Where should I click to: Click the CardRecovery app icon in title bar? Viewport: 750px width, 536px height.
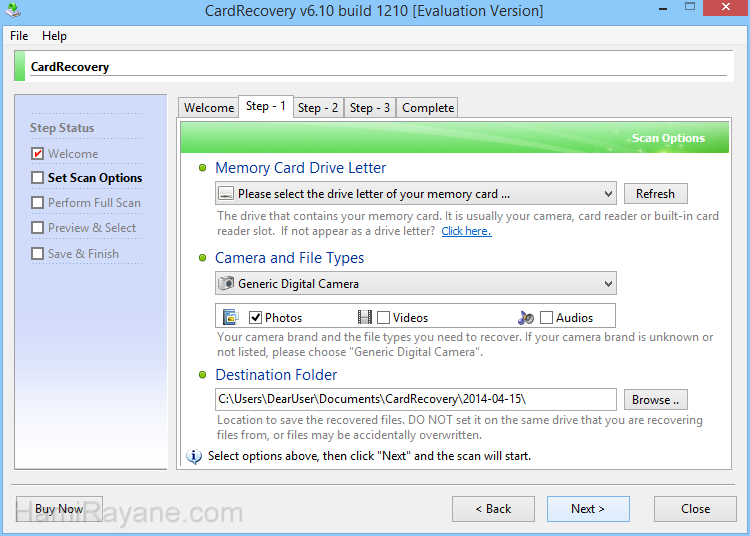point(13,10)
